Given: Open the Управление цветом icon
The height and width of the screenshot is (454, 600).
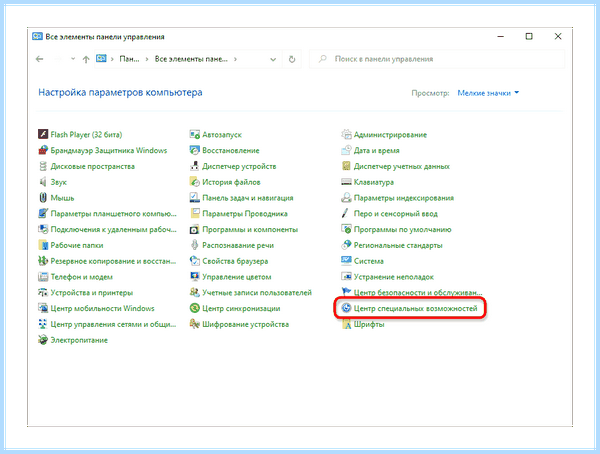Looking at the screenshot, I should coord(194,277).
